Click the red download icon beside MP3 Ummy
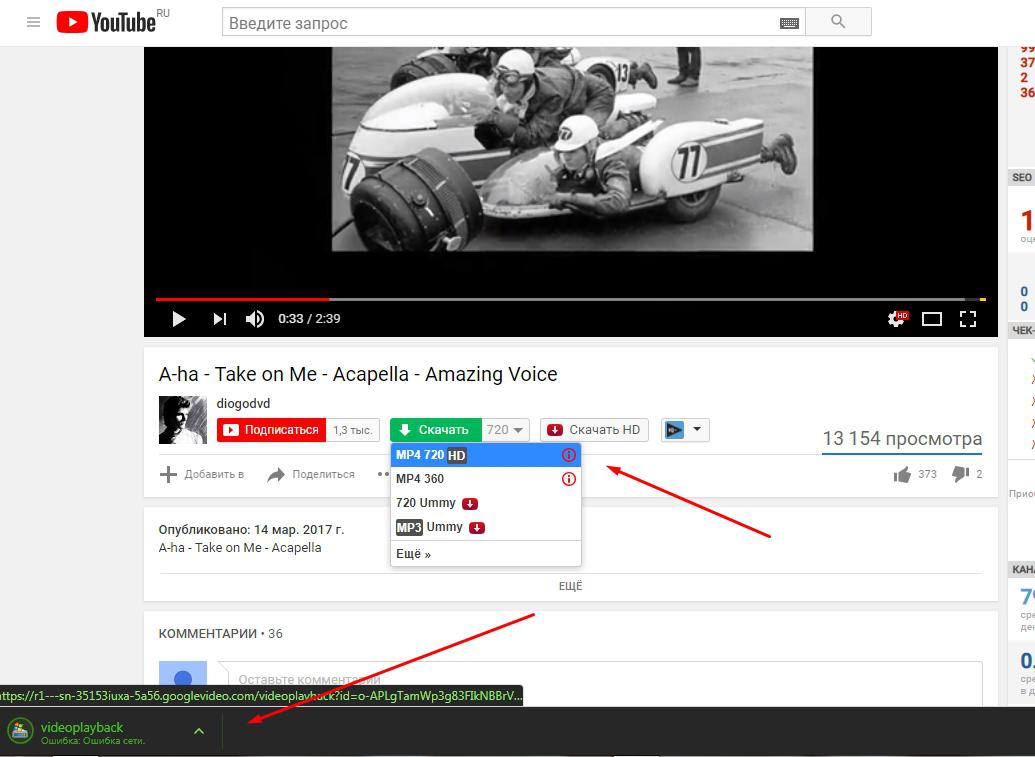This screenshot has width=1035, height=757. coord(477,528)
